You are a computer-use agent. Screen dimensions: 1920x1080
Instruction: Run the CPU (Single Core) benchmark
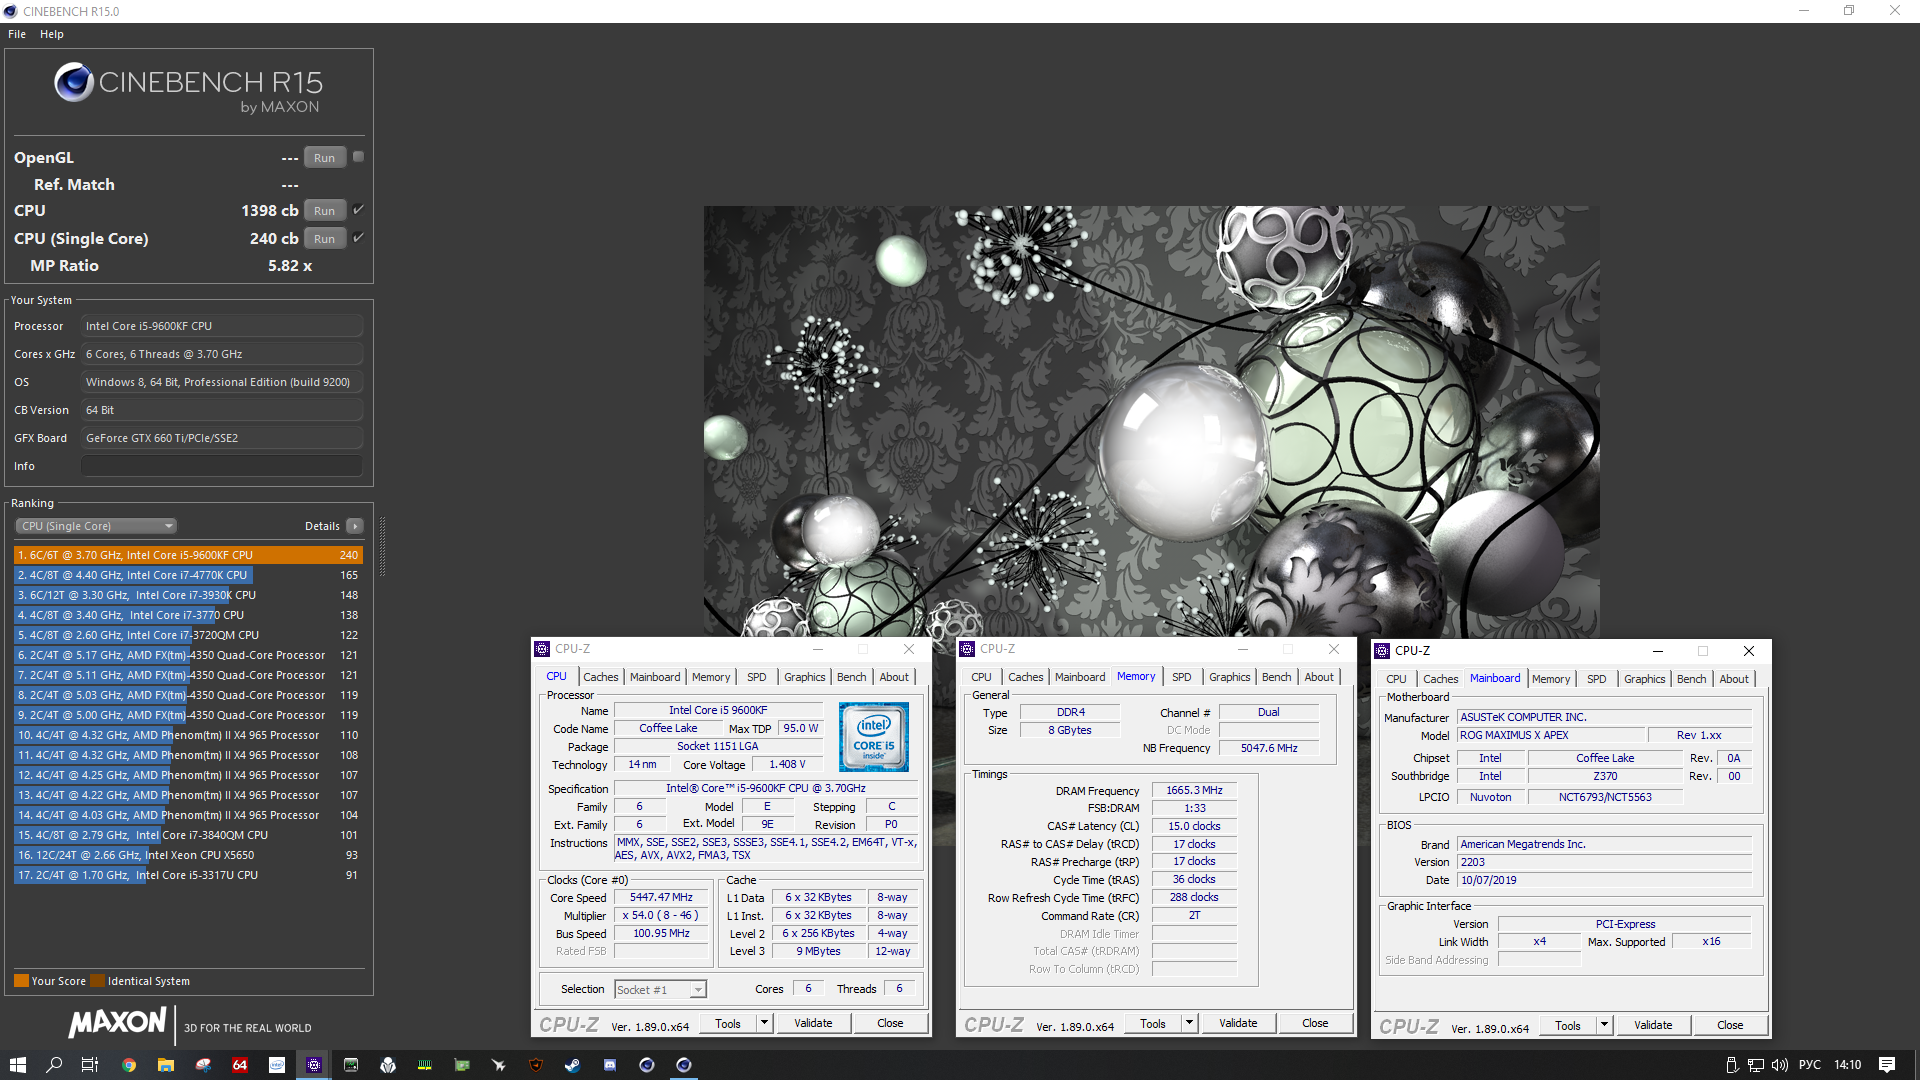click(x=325, y=239)
